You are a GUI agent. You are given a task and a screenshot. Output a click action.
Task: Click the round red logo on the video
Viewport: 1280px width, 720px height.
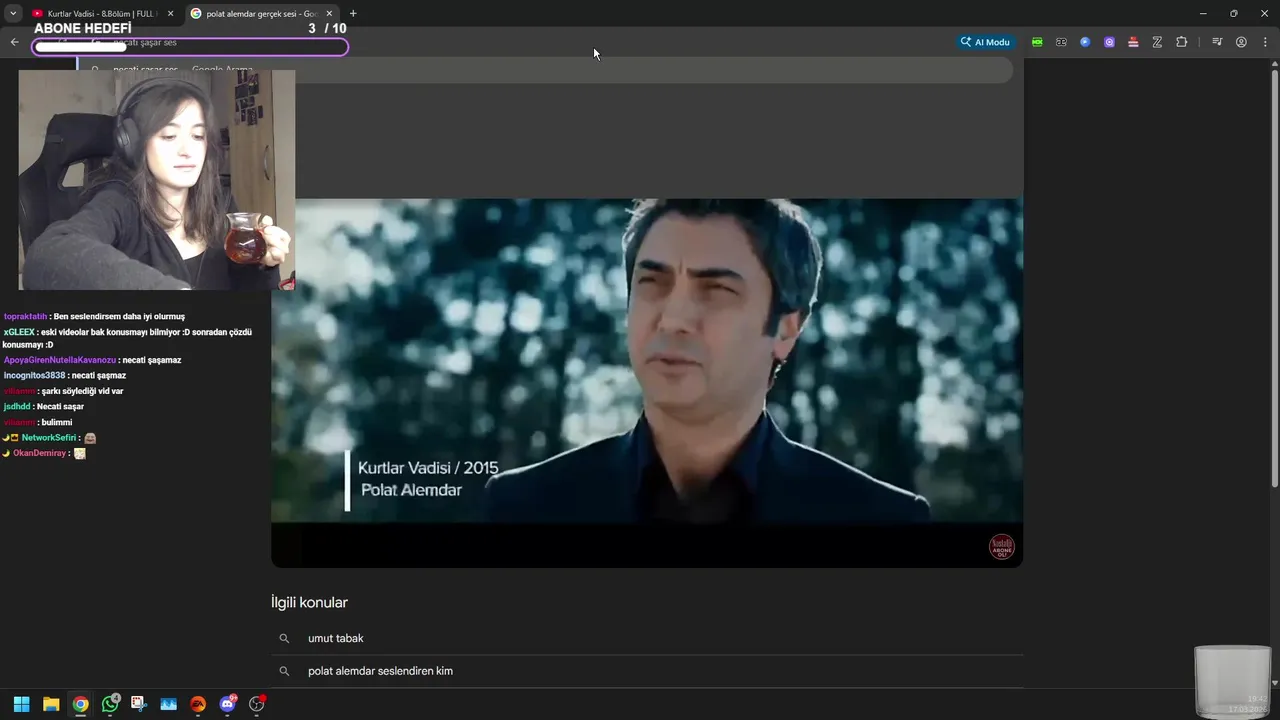pyautogui.click(x=1001, y=547)
